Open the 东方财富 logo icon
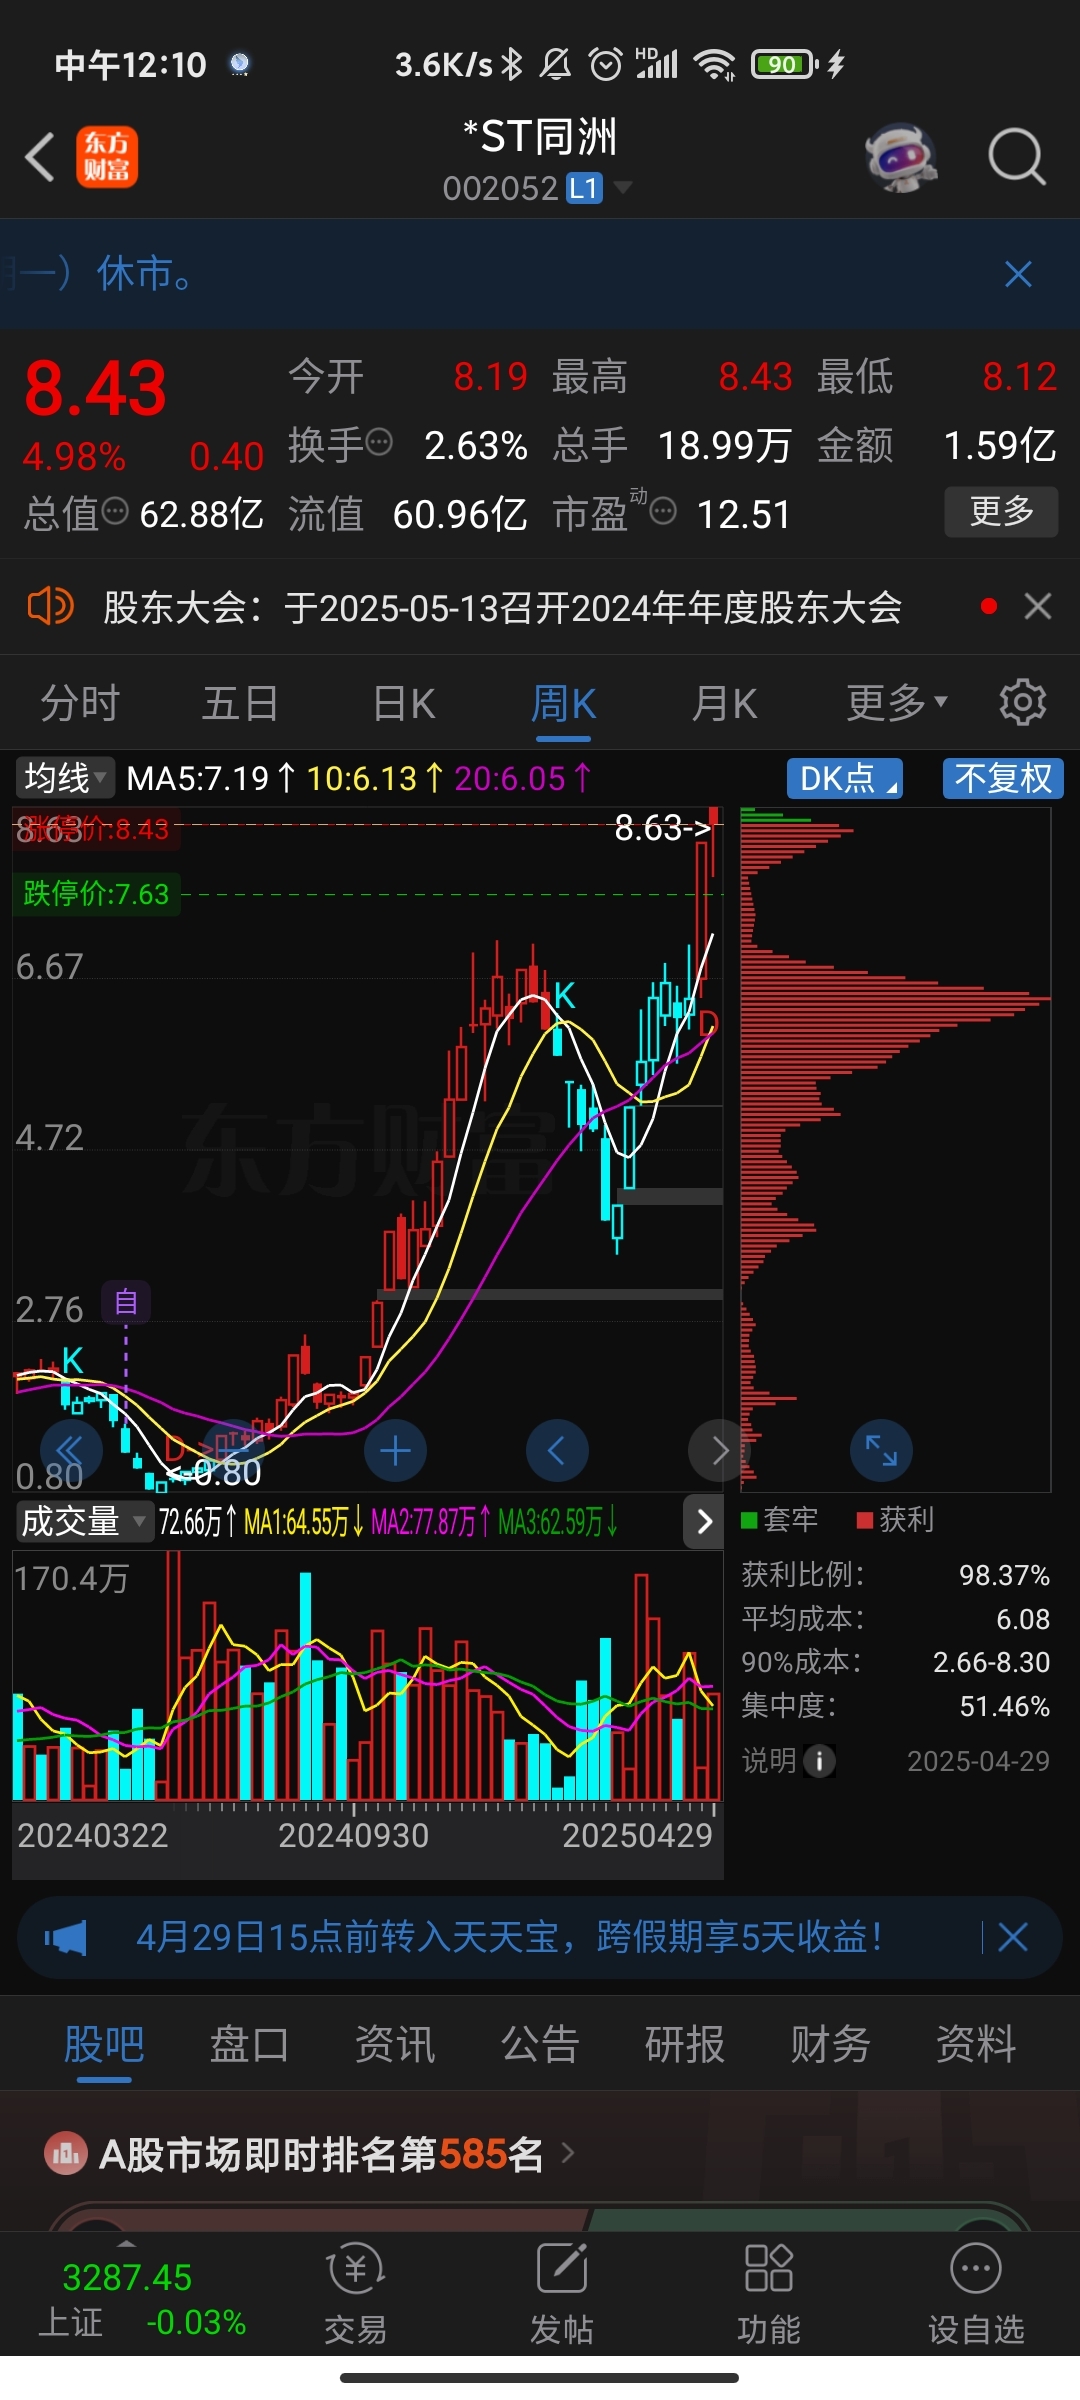 107,157
